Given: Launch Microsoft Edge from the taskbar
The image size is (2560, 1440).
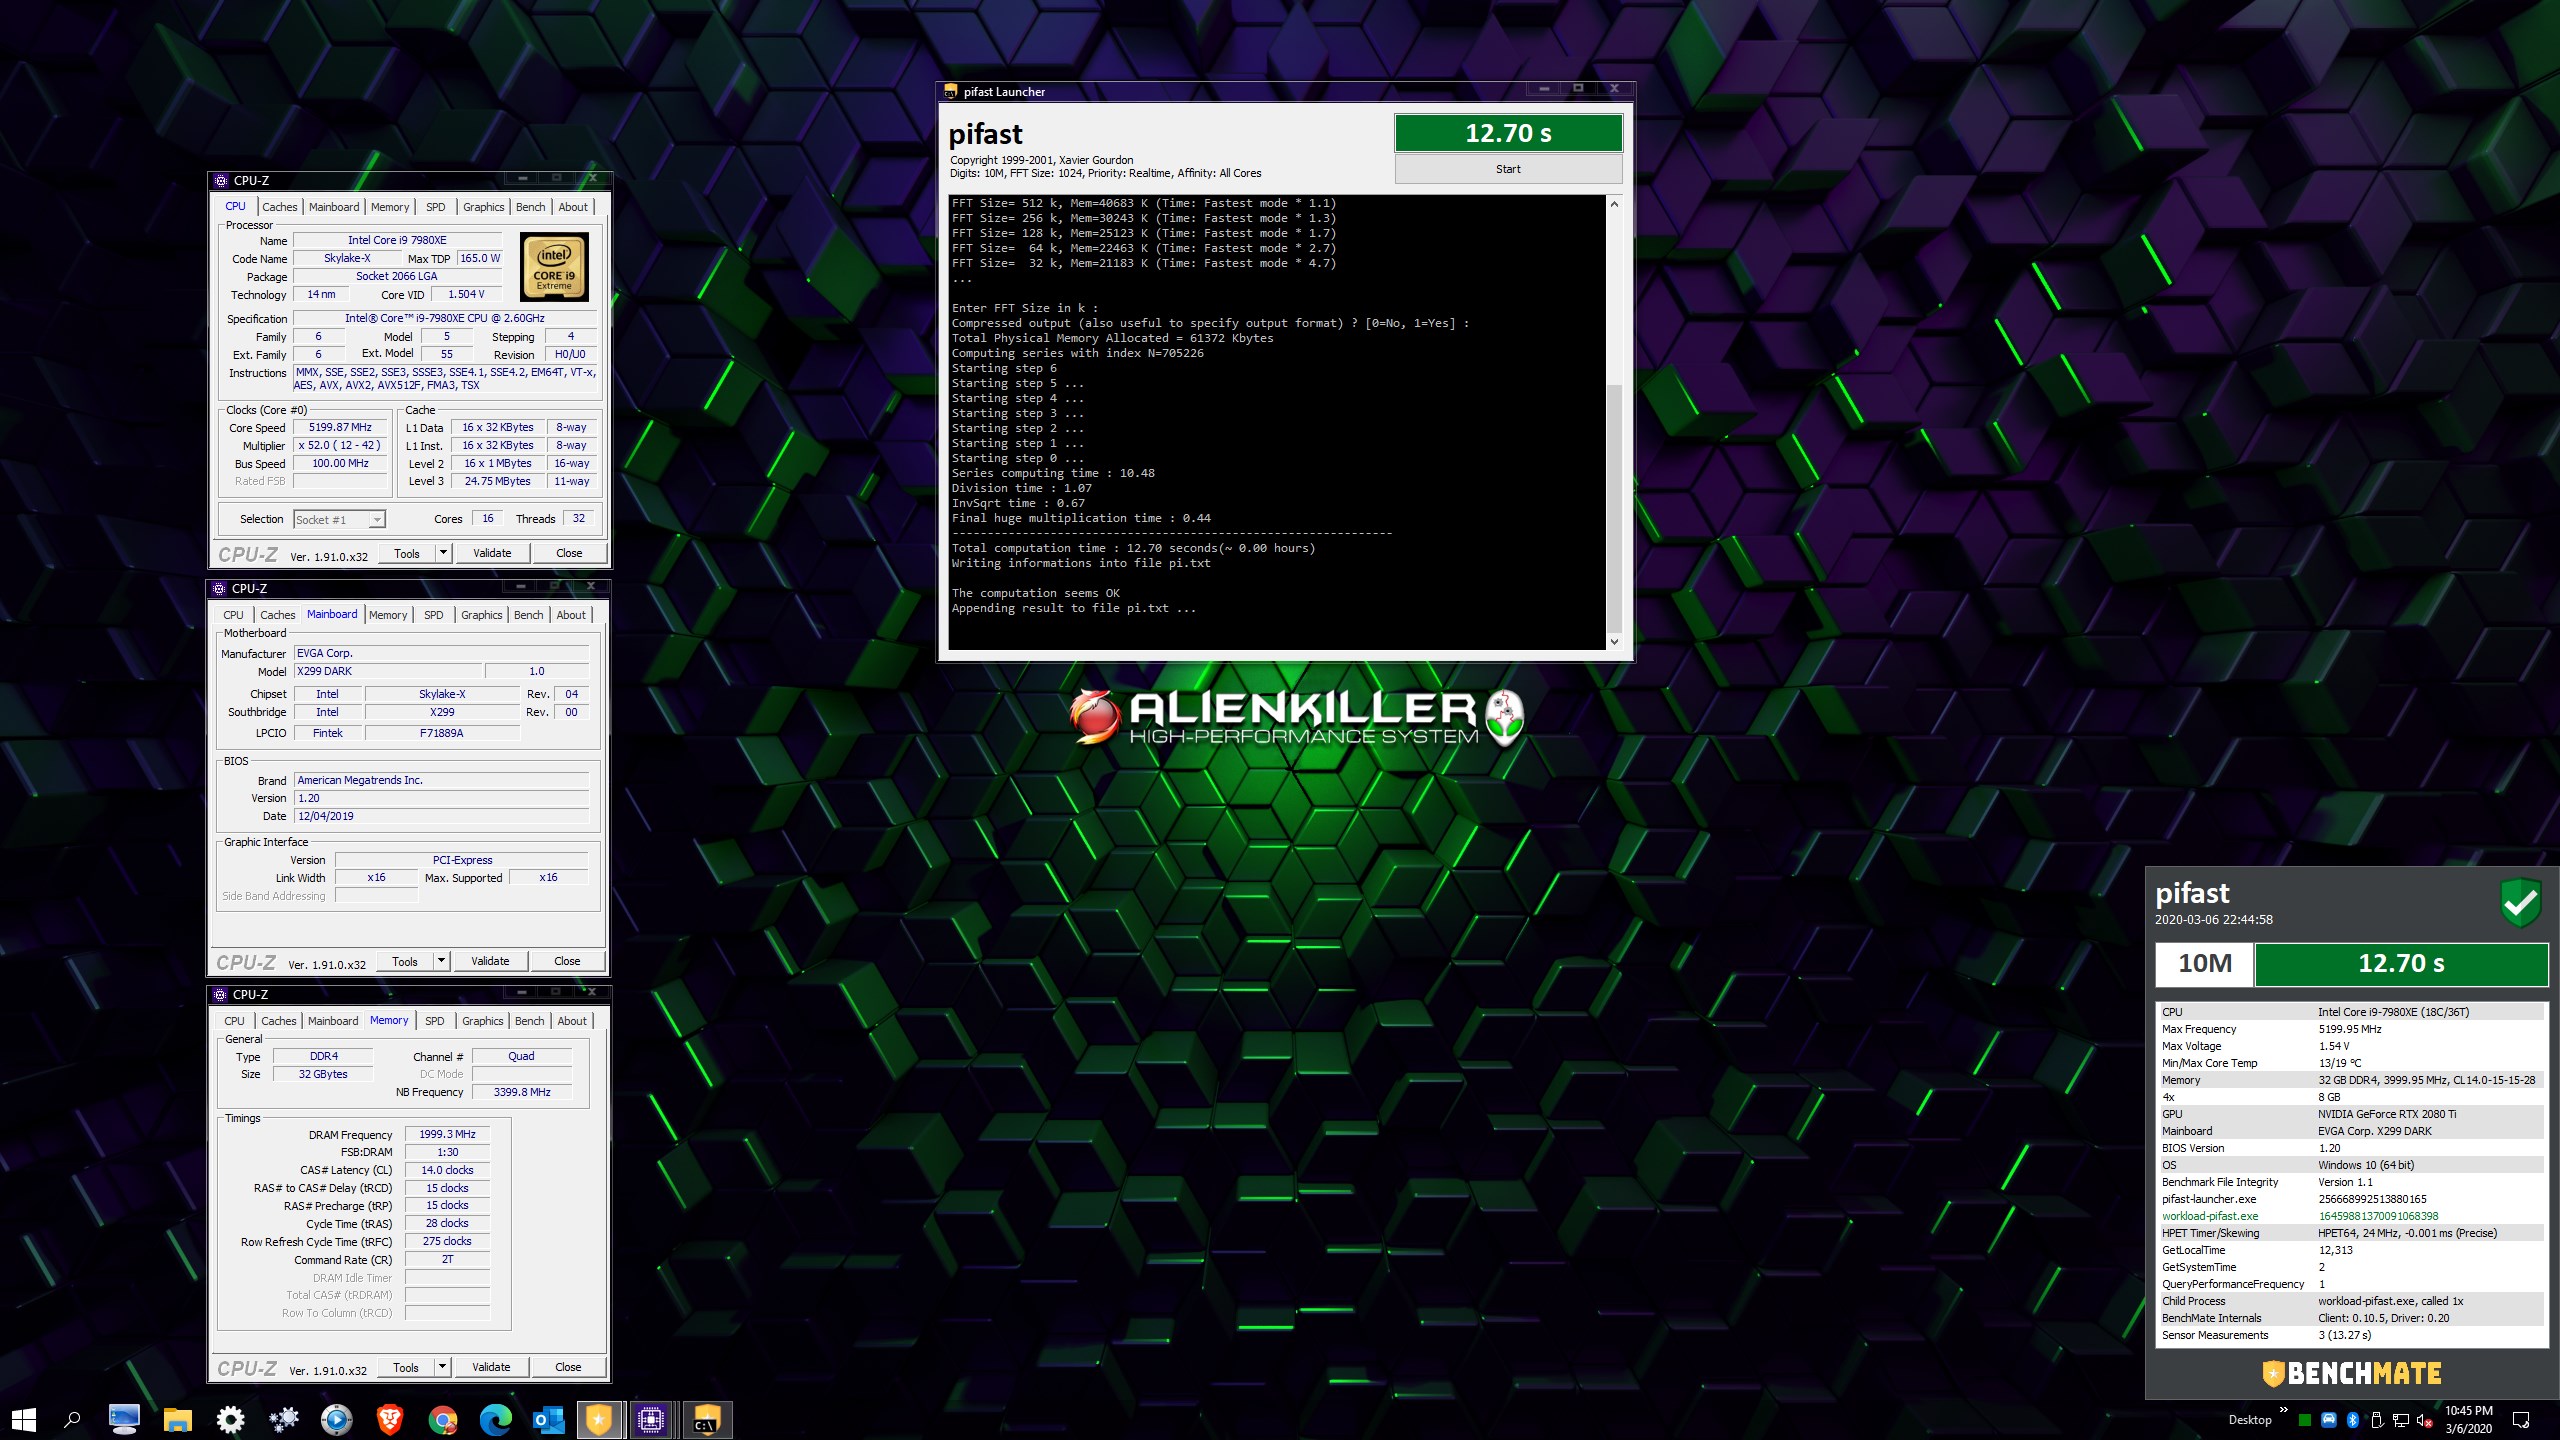Looking at the screenshot, I should click(x=495, y=1419).
